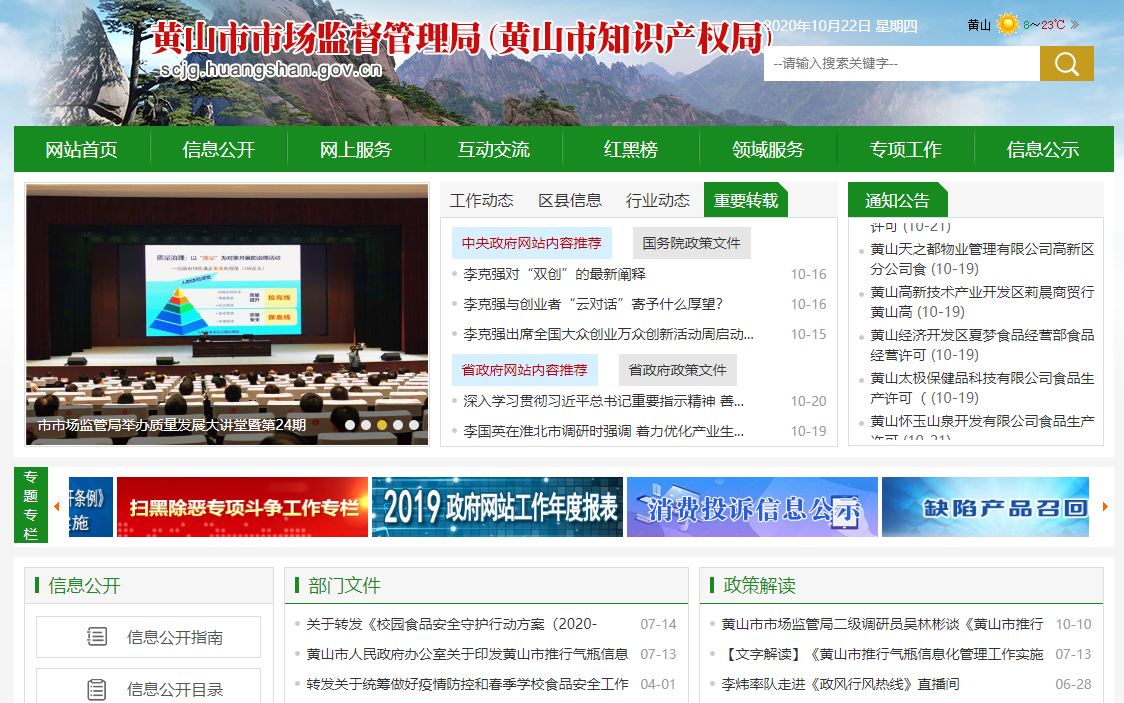
Task: Open the 部门文件 section heading
Action: click(x=344, y=585)
